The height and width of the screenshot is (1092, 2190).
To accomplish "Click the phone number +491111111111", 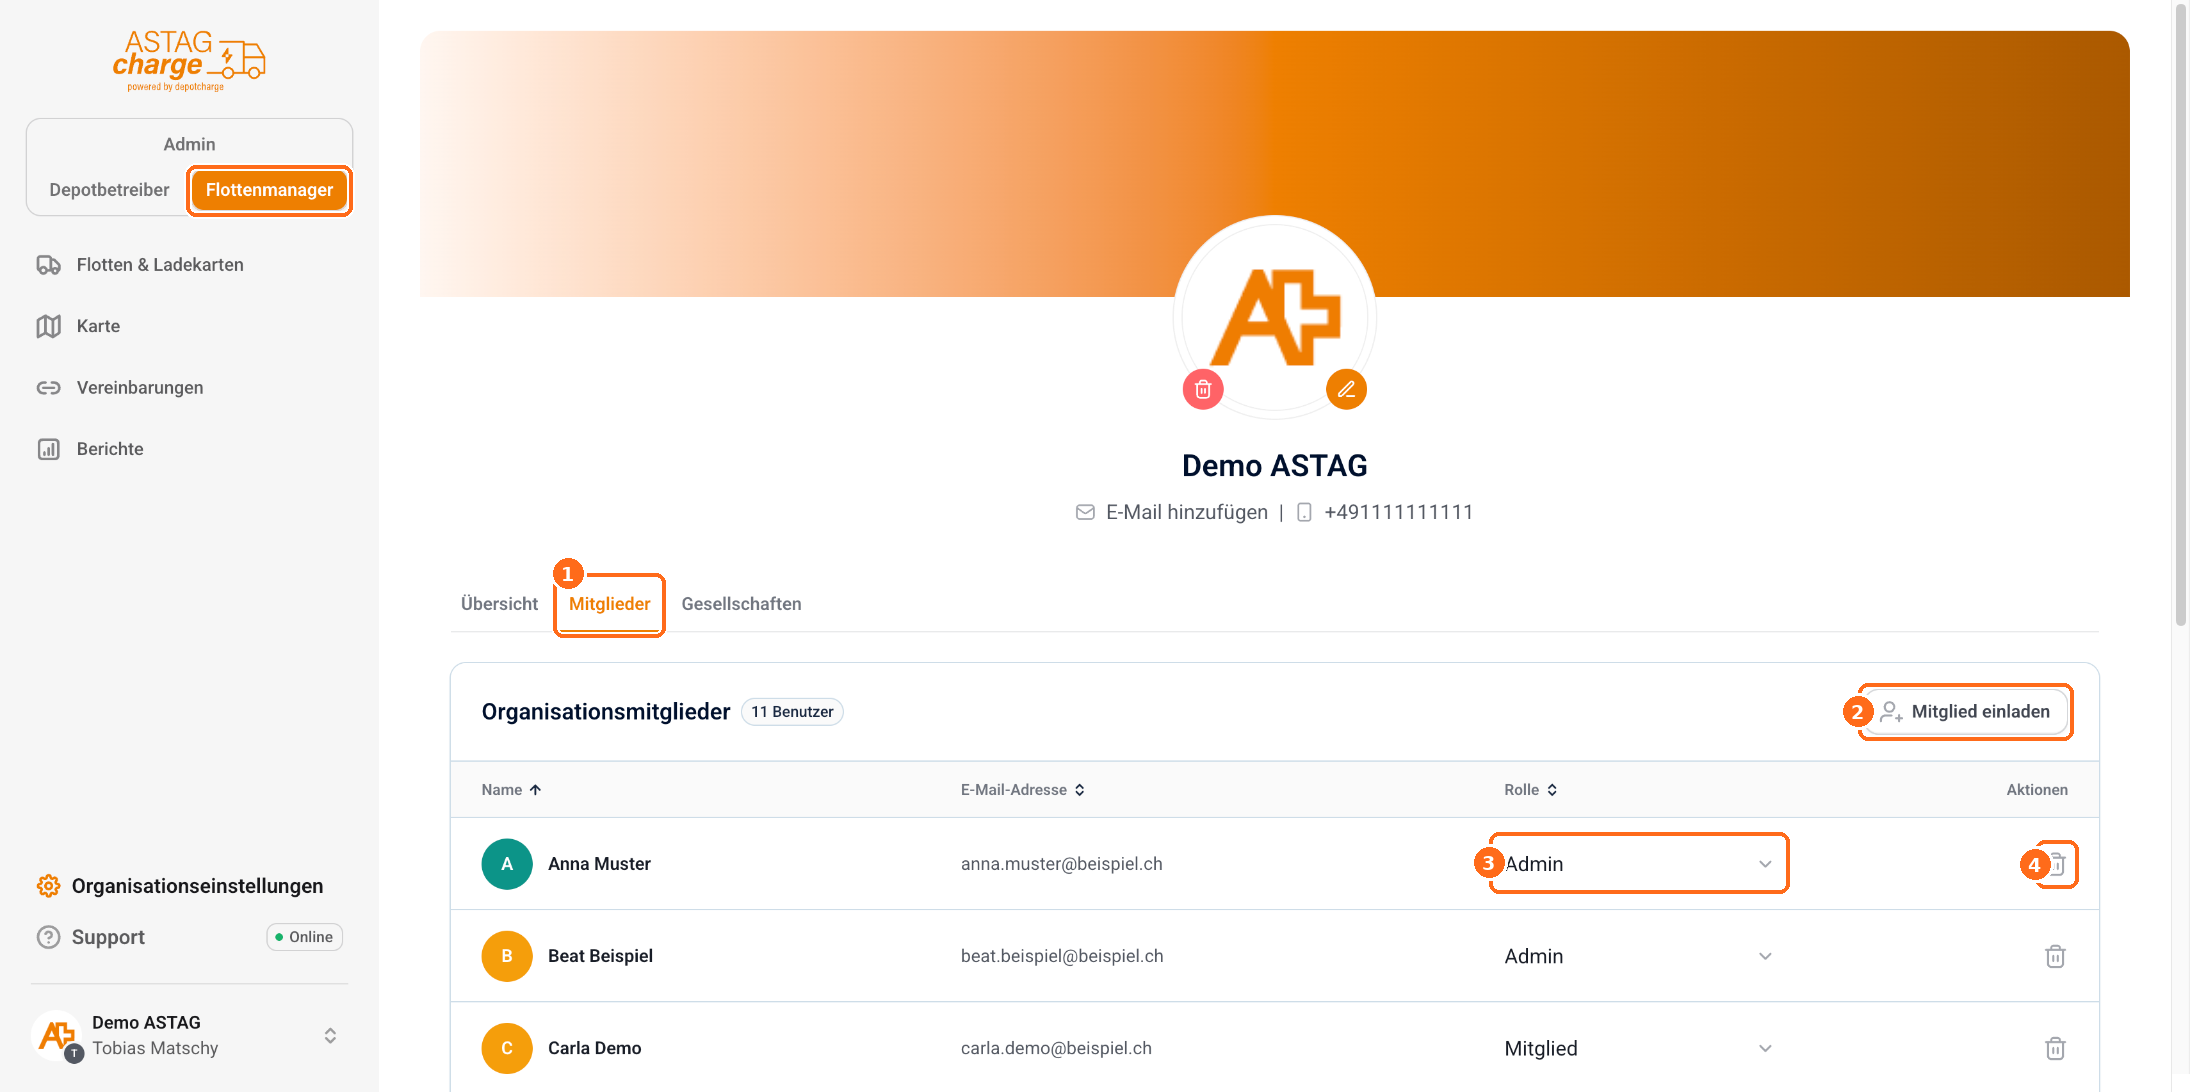I will coord(1398,512).
